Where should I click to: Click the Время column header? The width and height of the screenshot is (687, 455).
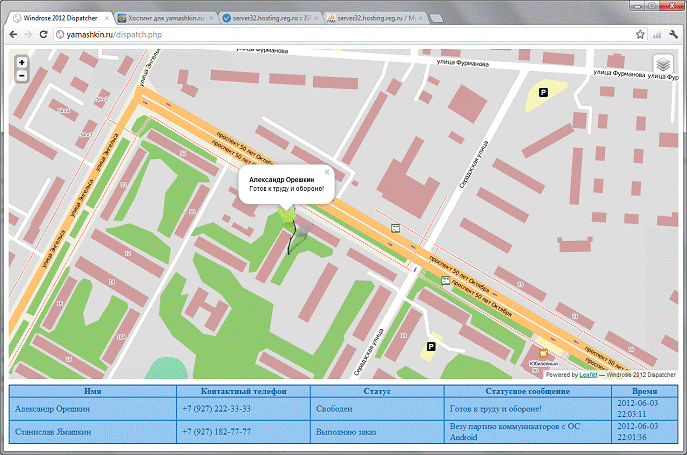click(644, 390)
